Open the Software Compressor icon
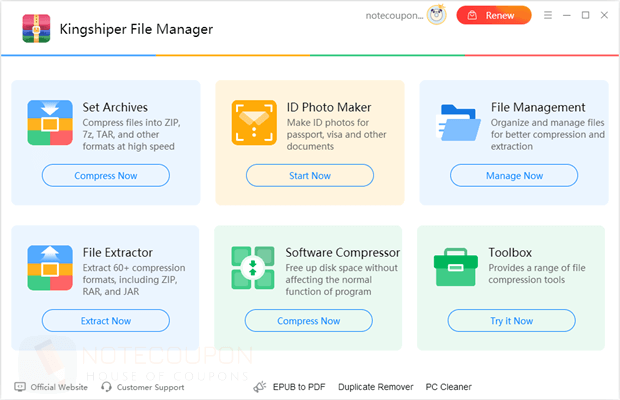The height and width of the screenshot is (400, 620). point(253,268)
